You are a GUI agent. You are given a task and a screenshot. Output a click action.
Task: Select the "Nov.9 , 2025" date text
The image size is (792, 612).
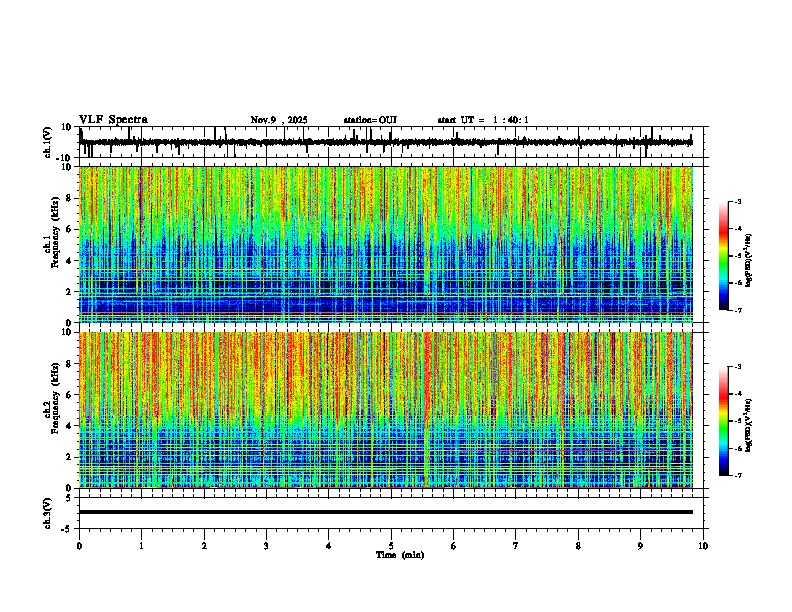[279, 120]
